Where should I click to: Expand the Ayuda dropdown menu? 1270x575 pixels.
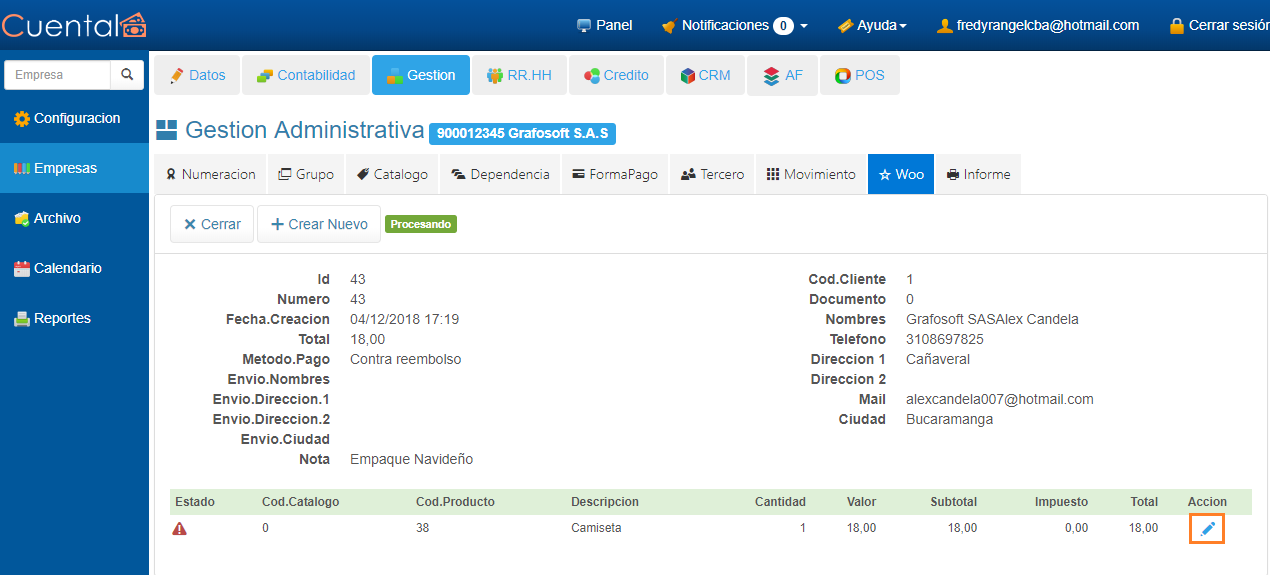pyautogui.click(x=872, y=25)
